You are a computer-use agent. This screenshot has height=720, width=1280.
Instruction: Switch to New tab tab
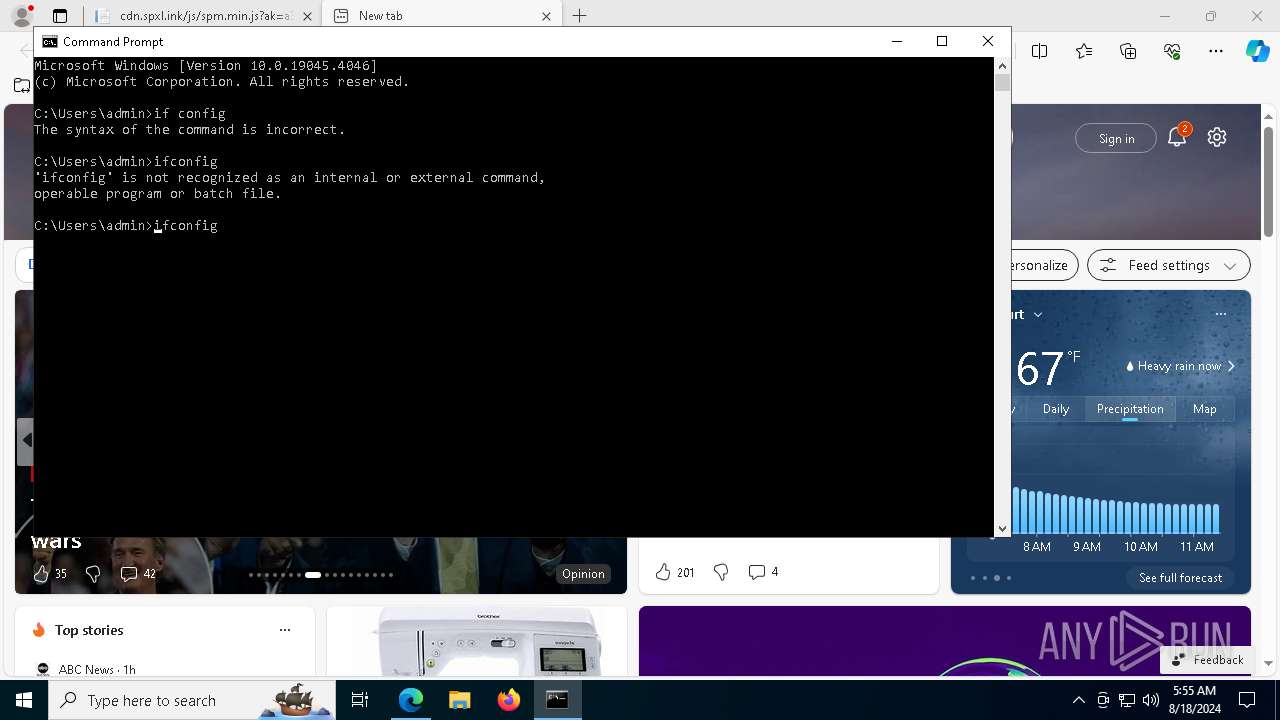(x=443, y=16)
